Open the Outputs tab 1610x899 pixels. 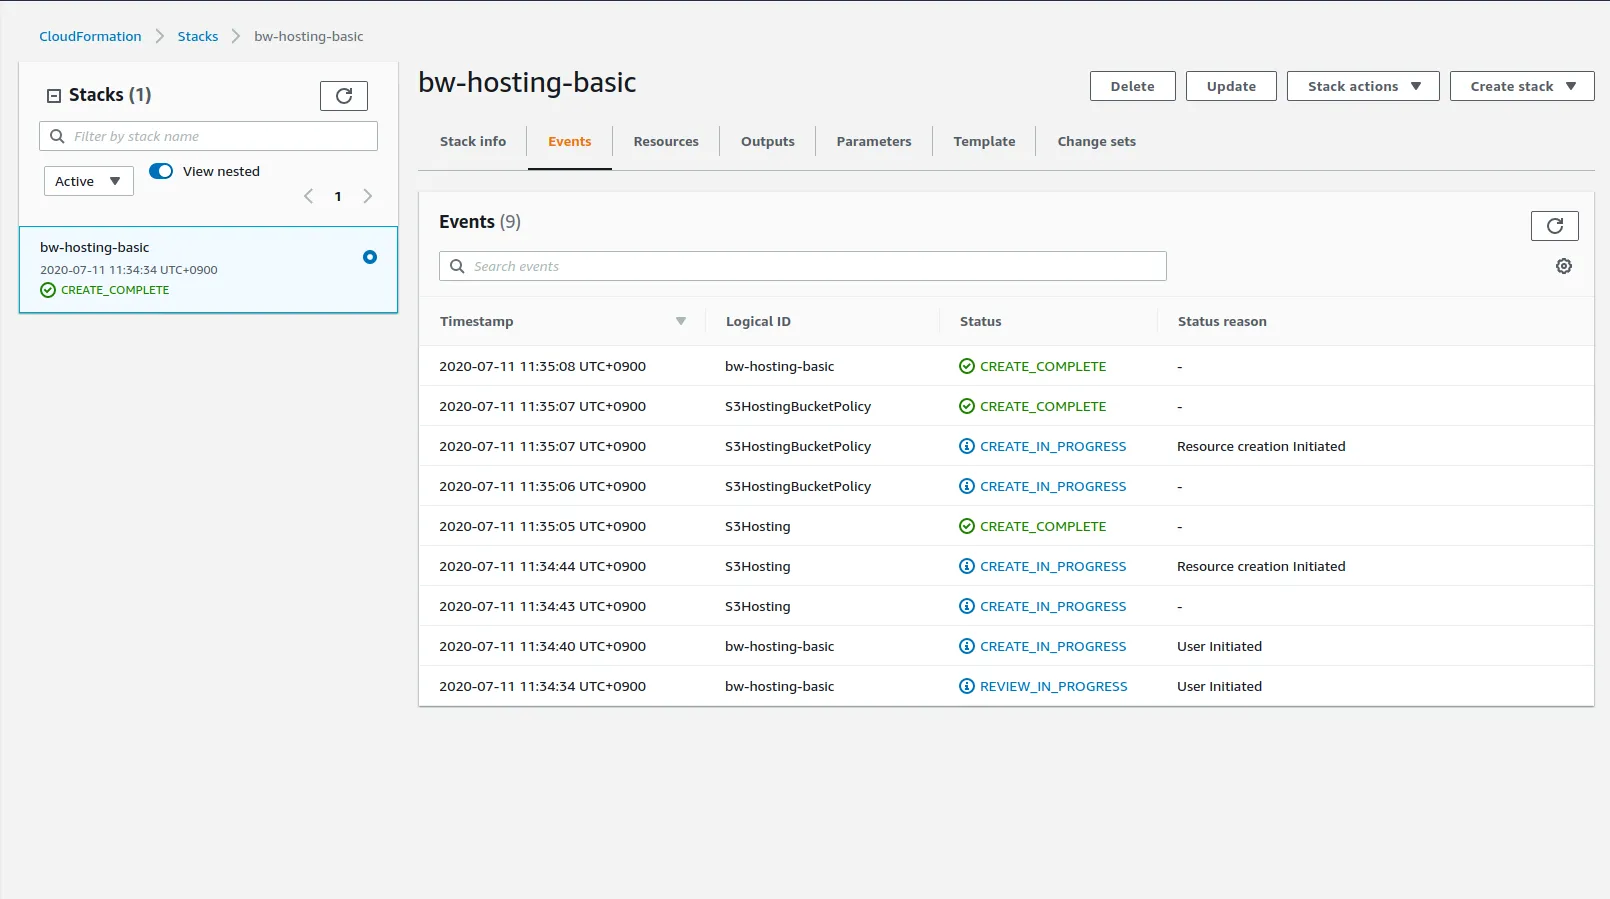pyautogui.click(x=768, y=141)
